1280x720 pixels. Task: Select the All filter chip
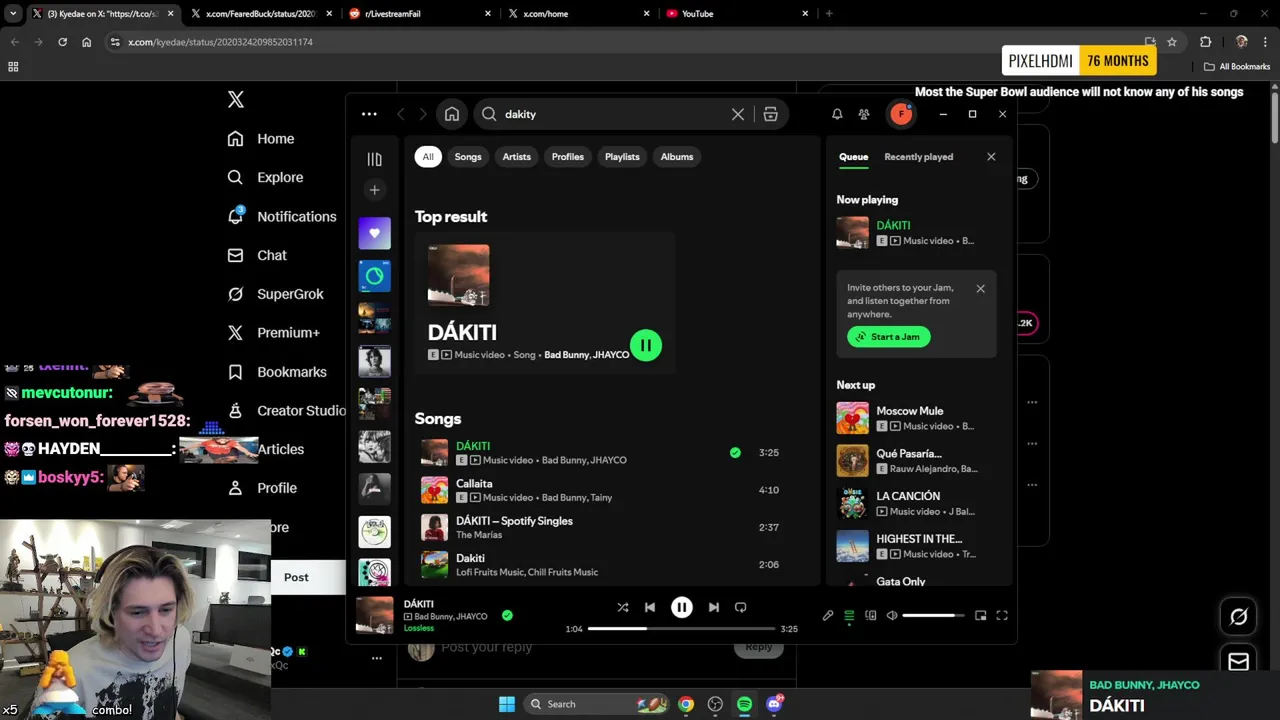pos(428,157)
